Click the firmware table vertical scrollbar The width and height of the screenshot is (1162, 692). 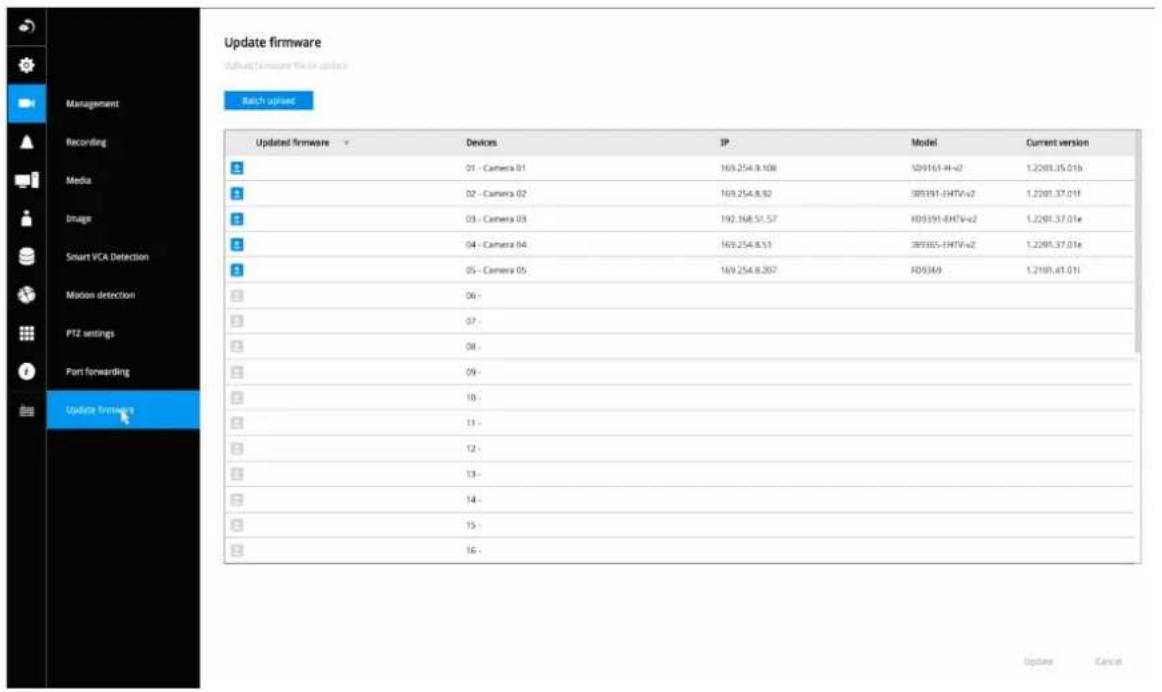(x=1138, y=242)
